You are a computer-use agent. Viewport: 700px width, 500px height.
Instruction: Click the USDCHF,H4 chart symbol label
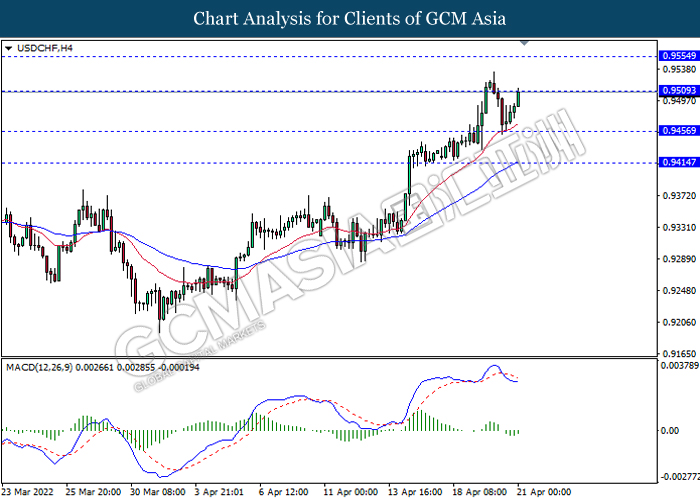coord(45,48)
